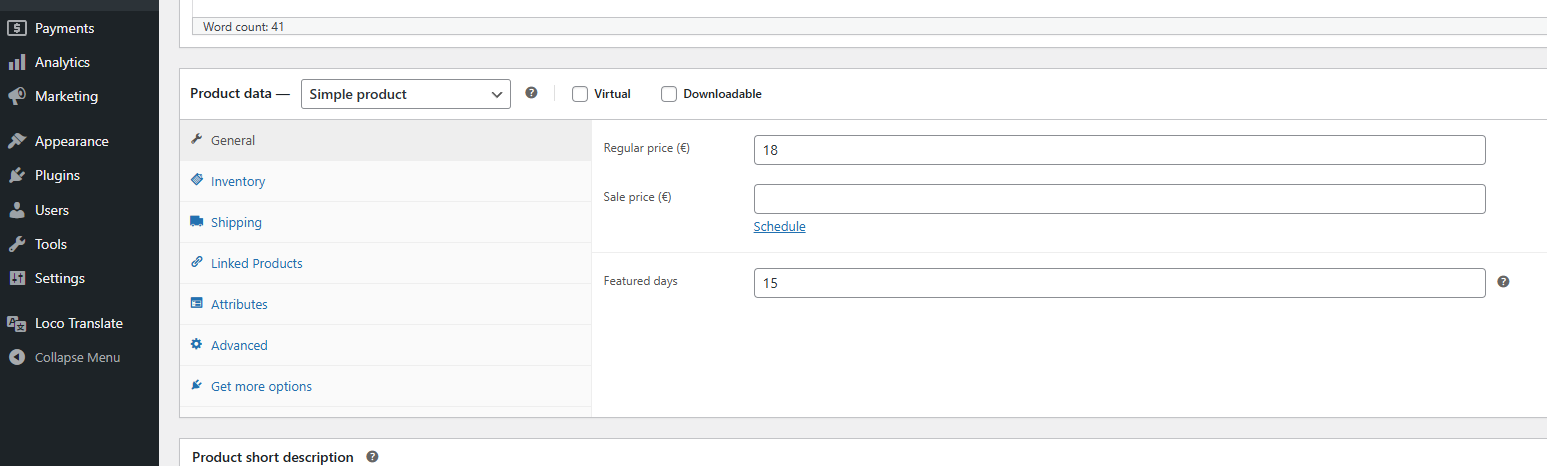Click the Tools wrench icon in sidebar
This screenshot has width=1547, height=466.
tap(16, 244)
